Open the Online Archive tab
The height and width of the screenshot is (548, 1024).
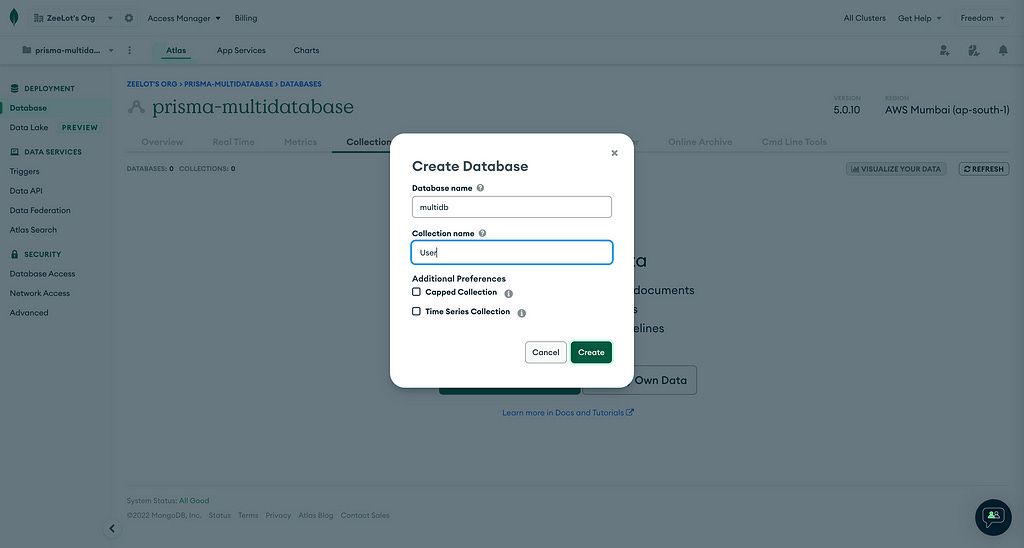tap(699, 142)
